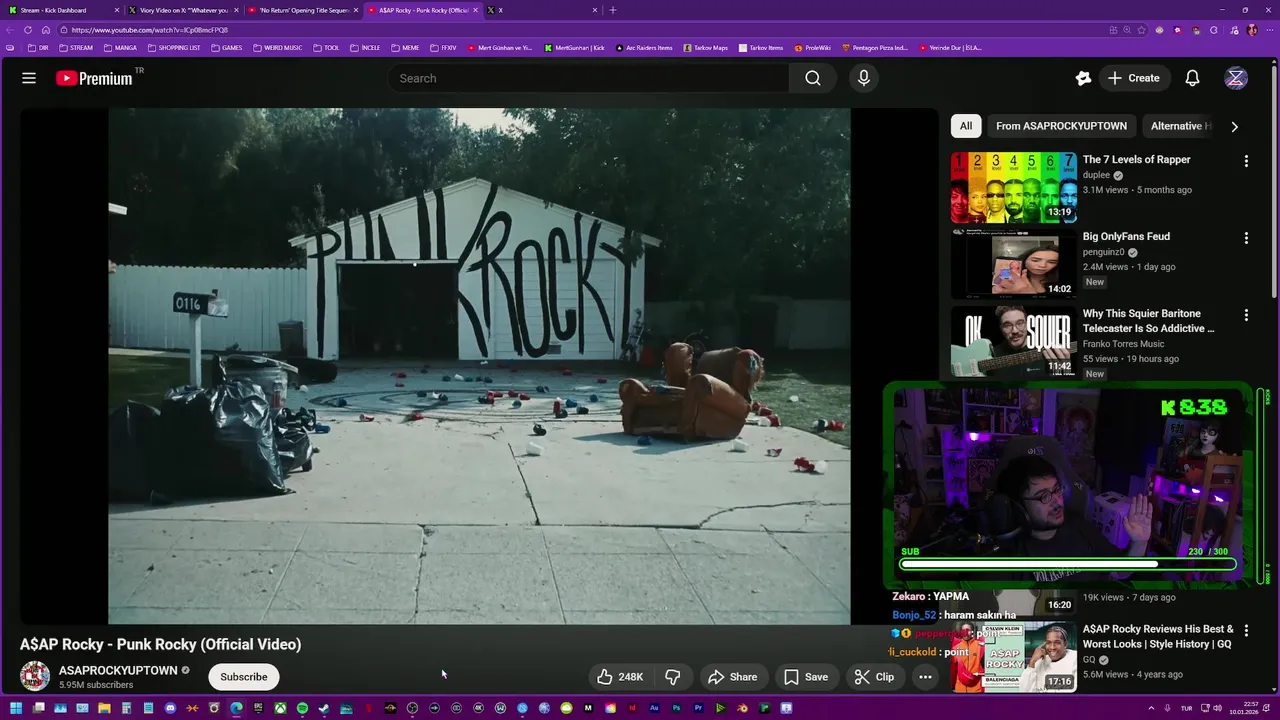Open the GAMES bookmarks folder

(x=227, y=47)
